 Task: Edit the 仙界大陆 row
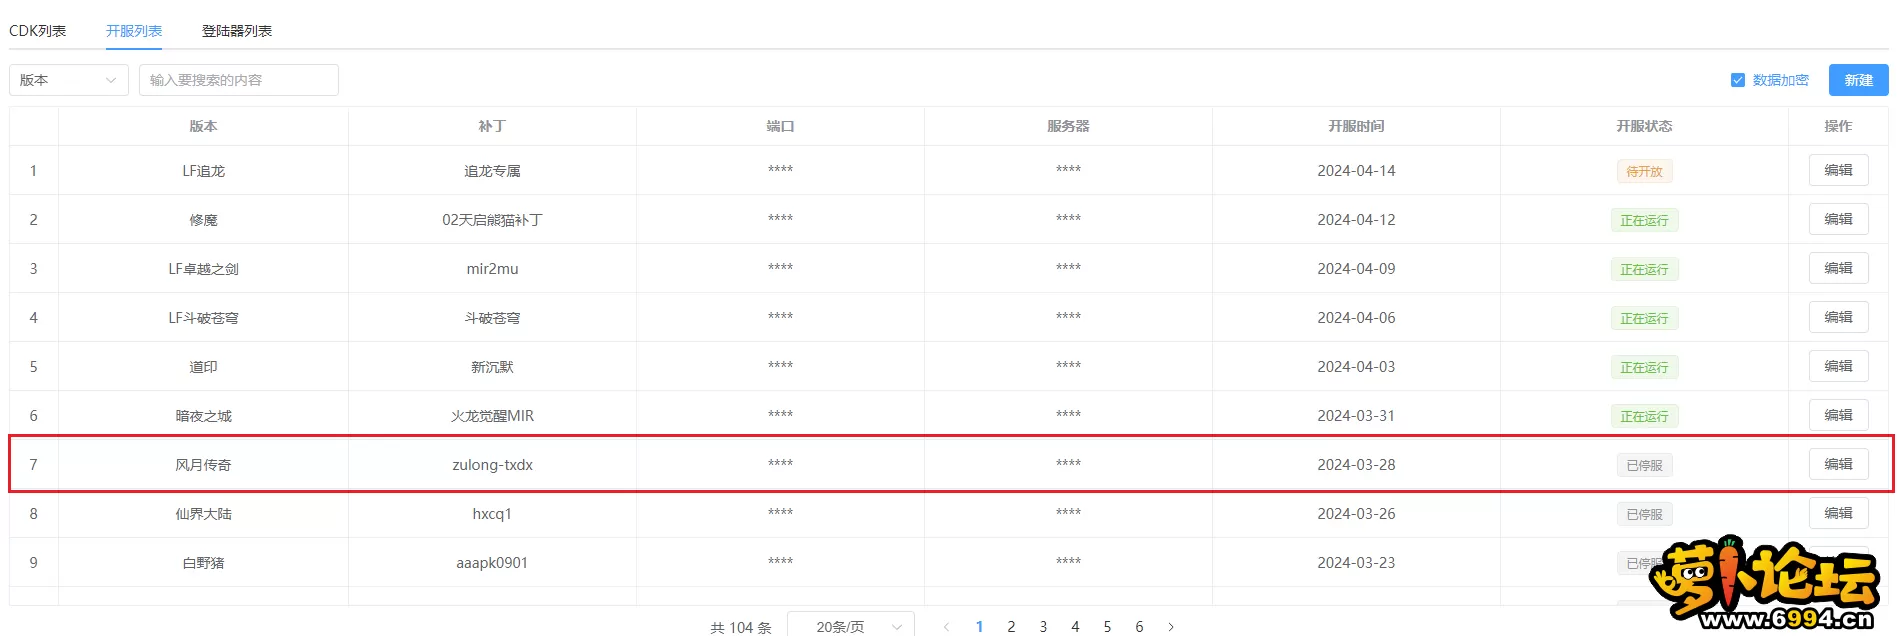(x=1839, y=513)
